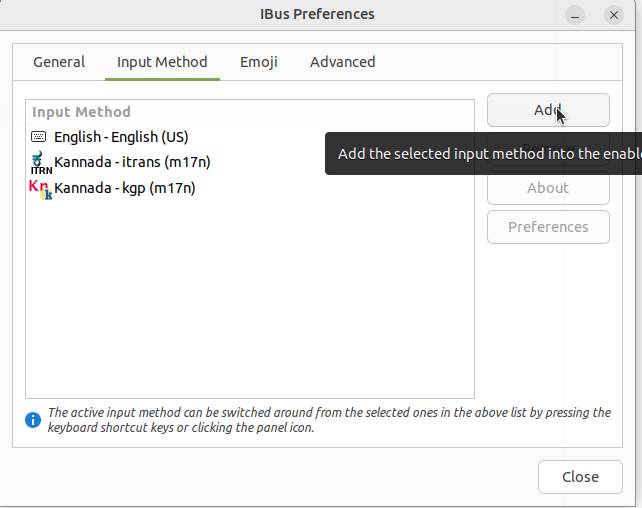642x508 pixels.
Task: Click the English keyboard layout icon
Action: pos(38,137)
